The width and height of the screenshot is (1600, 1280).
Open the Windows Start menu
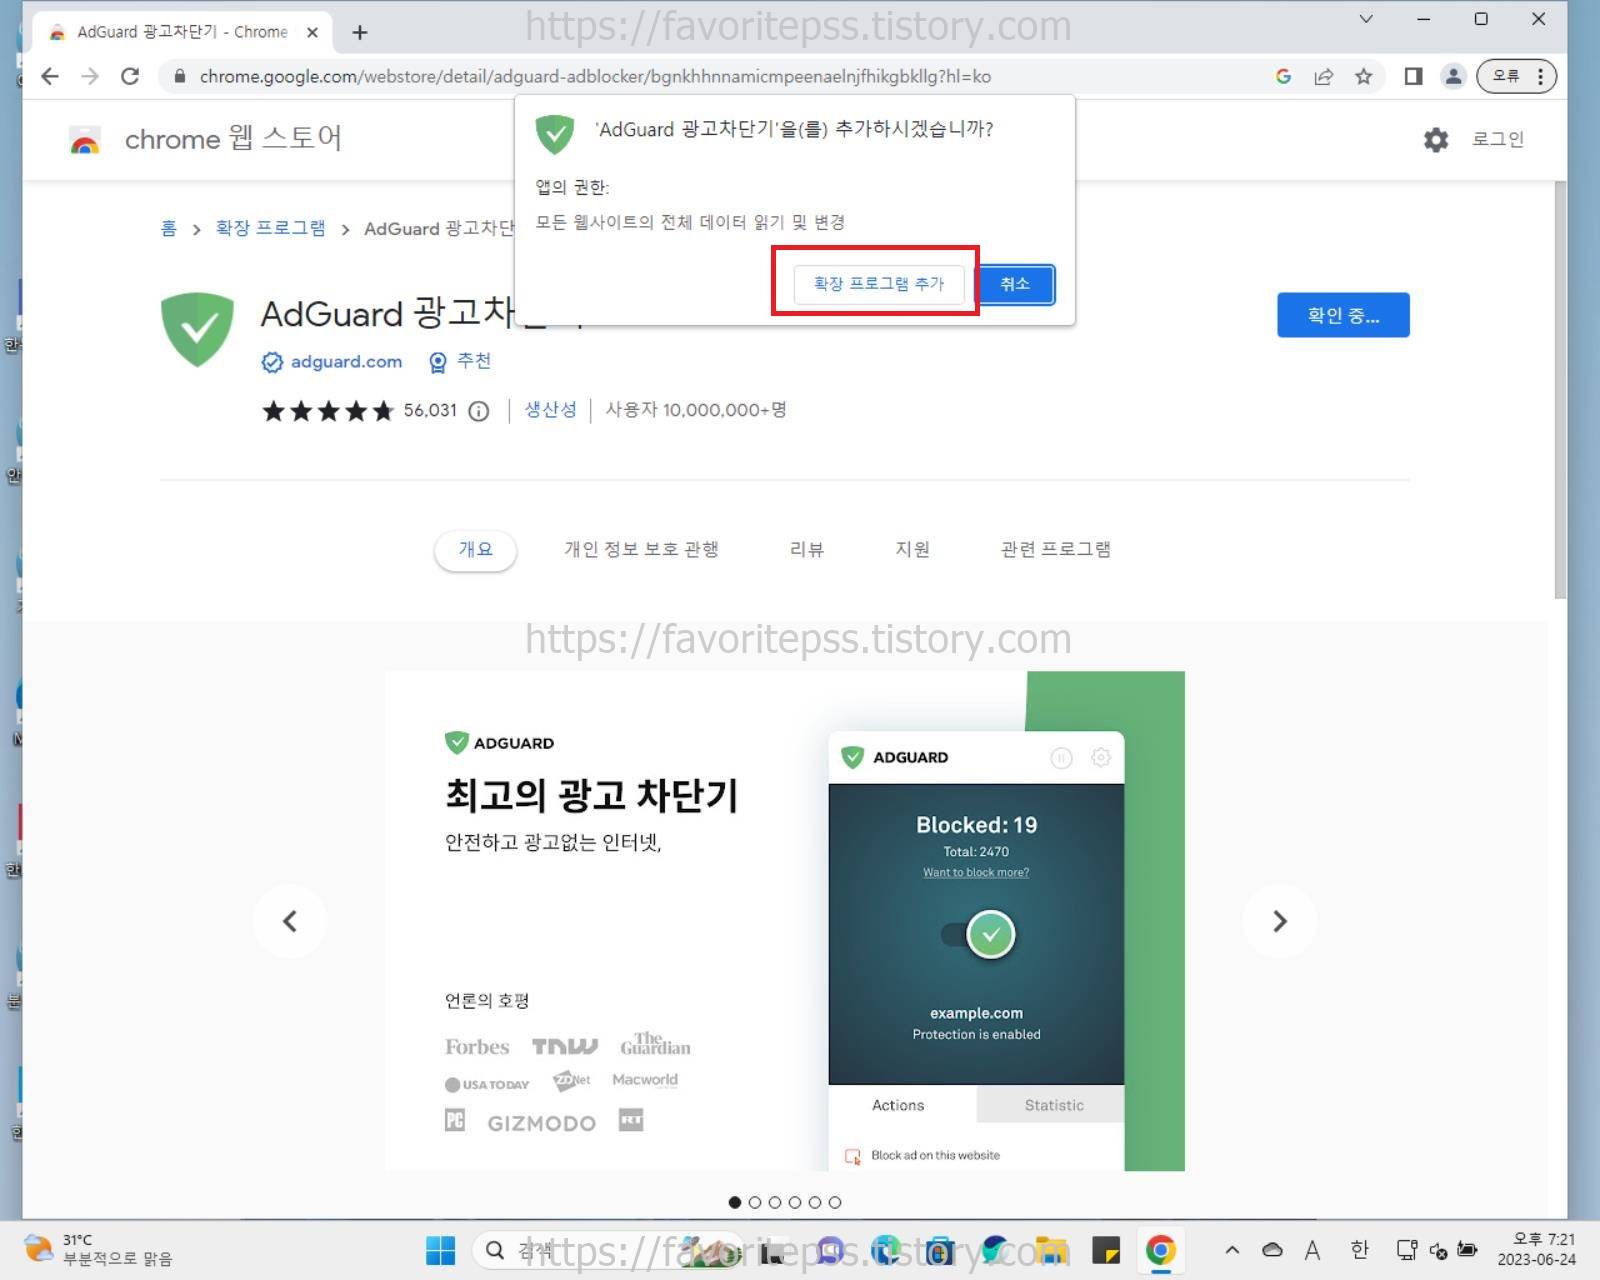pos(440,1250)
